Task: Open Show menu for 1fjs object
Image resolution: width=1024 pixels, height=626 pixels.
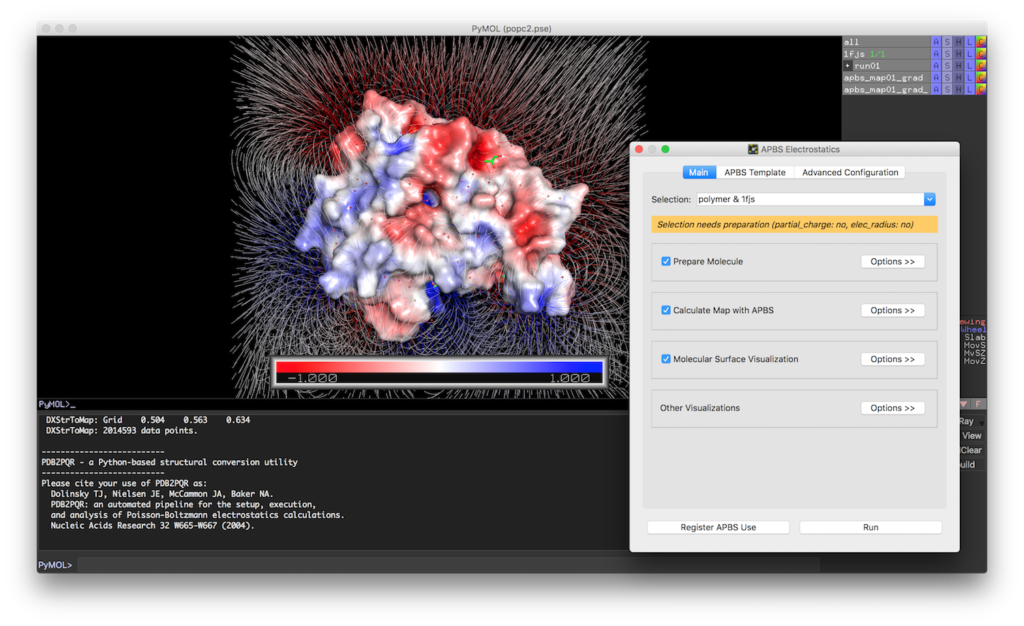Action: [947, 54]
